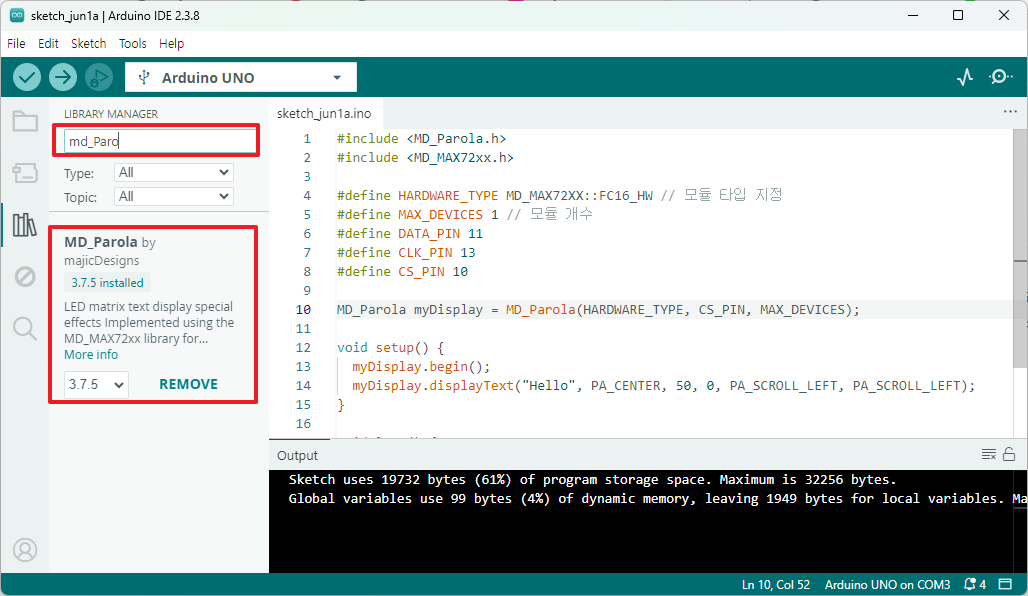Click the #define CS_PIN 10 line
The height and width of the screenshot is (596, 1028).
click(x=403, y=271)
